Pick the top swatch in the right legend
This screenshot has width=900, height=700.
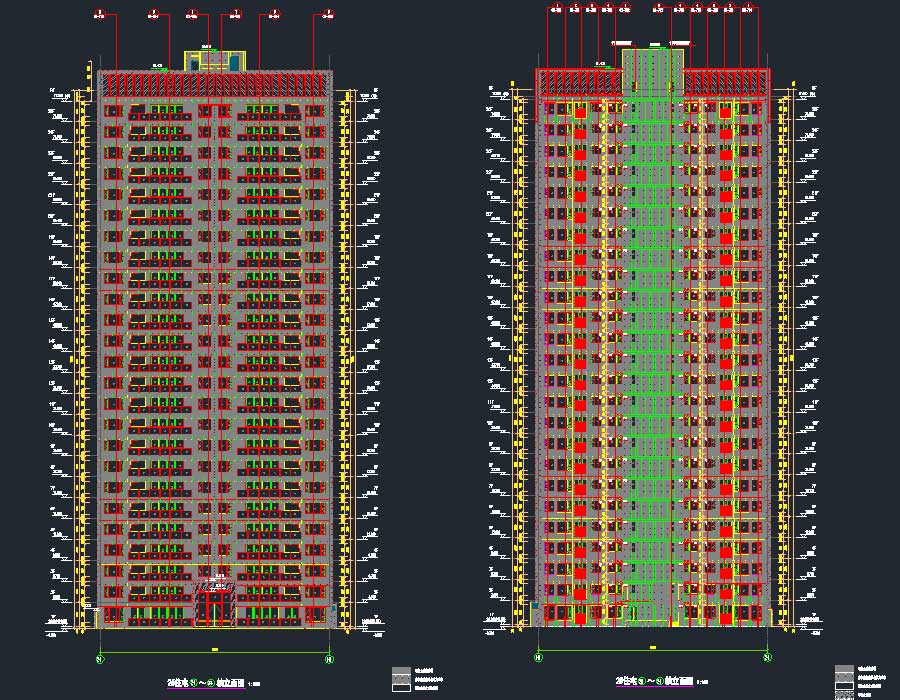tap(842, 671)
